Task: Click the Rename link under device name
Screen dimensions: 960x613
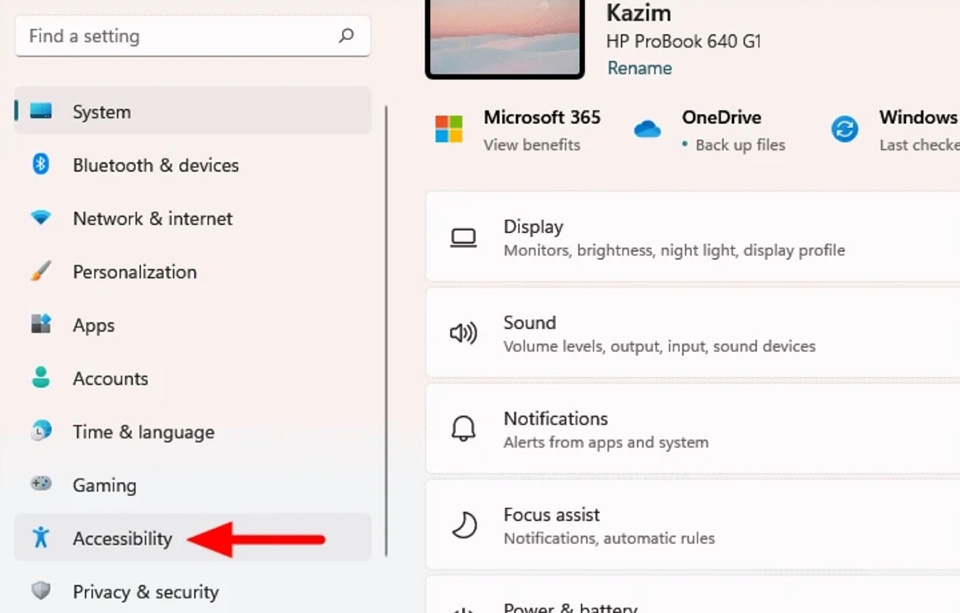Action: pyautogui.click(x=639, y=68)
